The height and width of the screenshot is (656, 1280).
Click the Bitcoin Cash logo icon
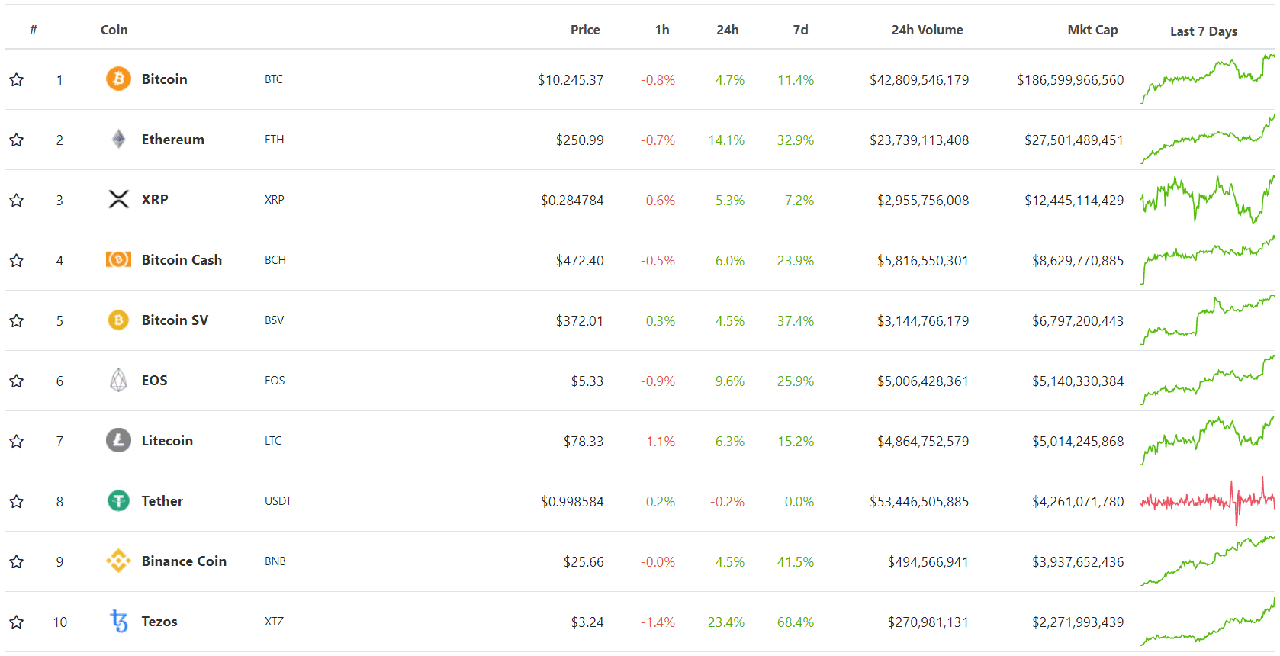[118, 260]
